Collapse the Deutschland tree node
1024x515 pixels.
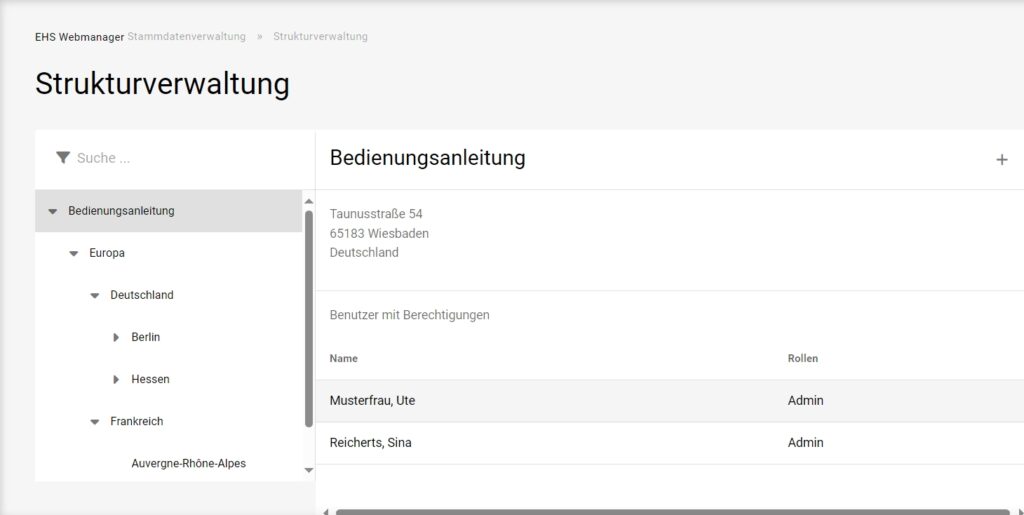(95, 296)
